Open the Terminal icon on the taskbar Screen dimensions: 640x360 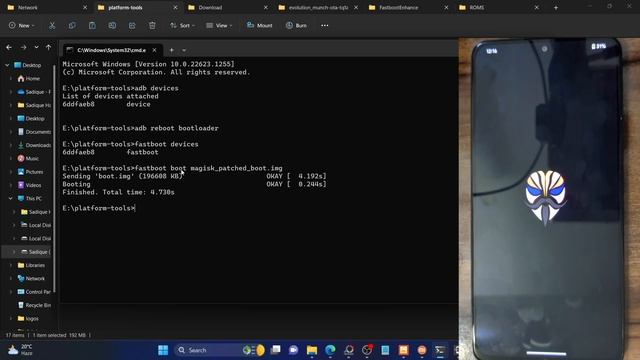tap(440, 350)
